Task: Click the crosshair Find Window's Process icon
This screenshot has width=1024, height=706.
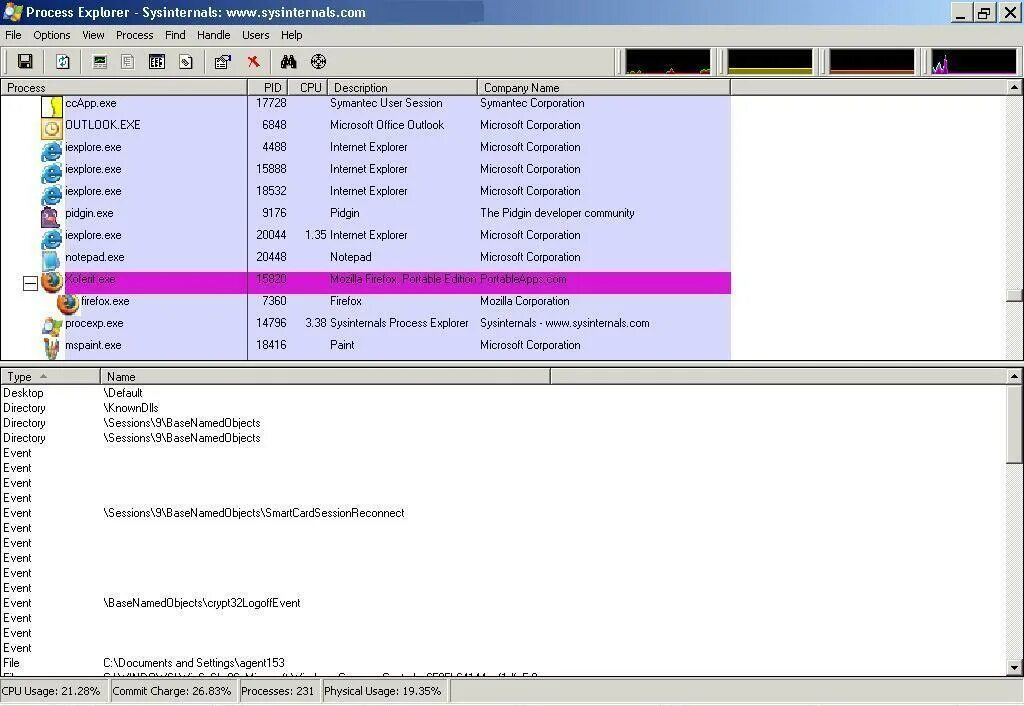Action: coord(318,61)
